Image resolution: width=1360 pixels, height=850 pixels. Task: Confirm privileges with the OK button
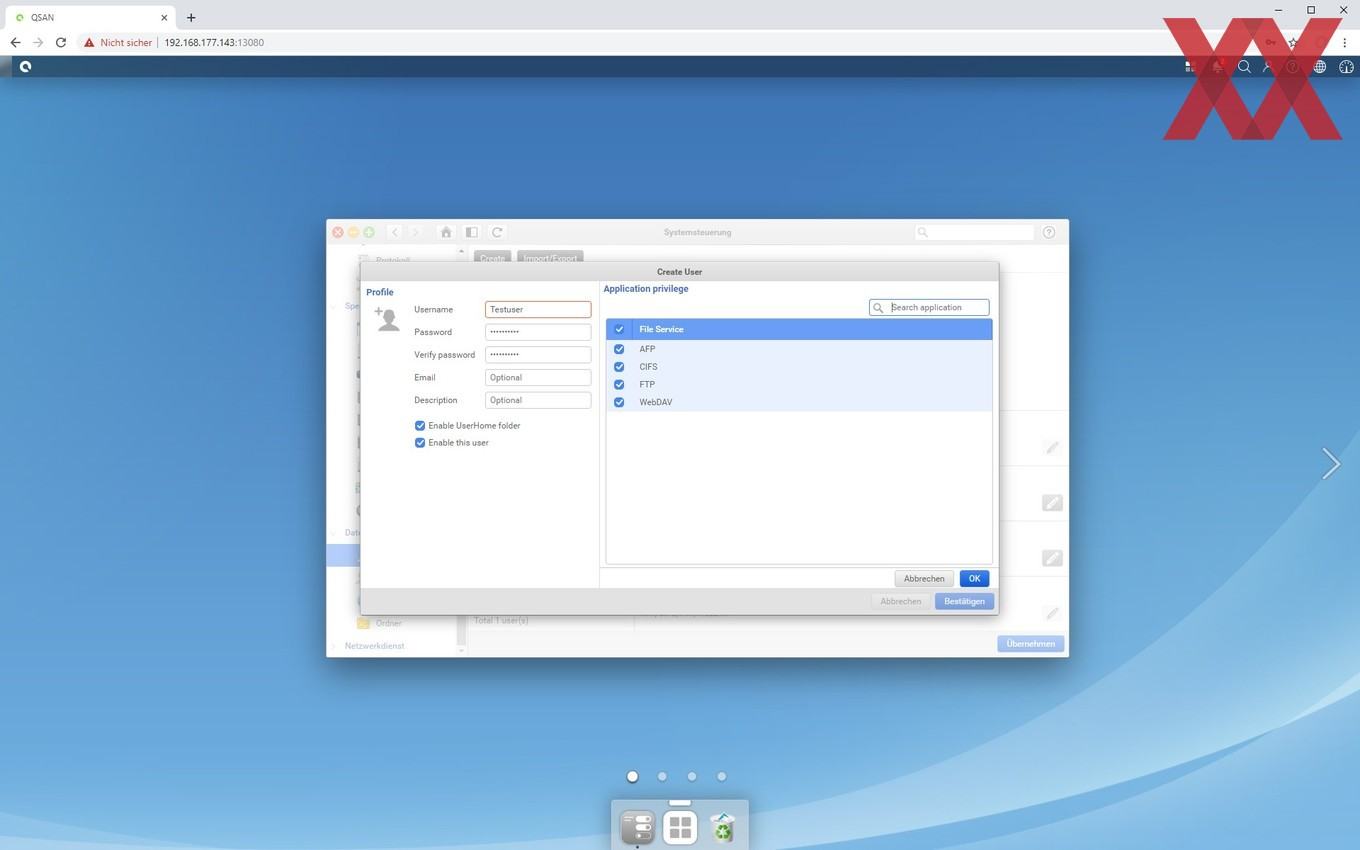(x=974, y=579)
